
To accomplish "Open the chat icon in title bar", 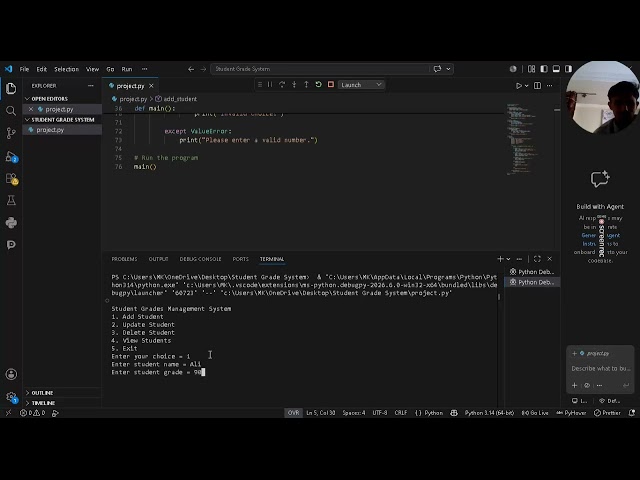I will pyautogui.click(x=438, y=69).
